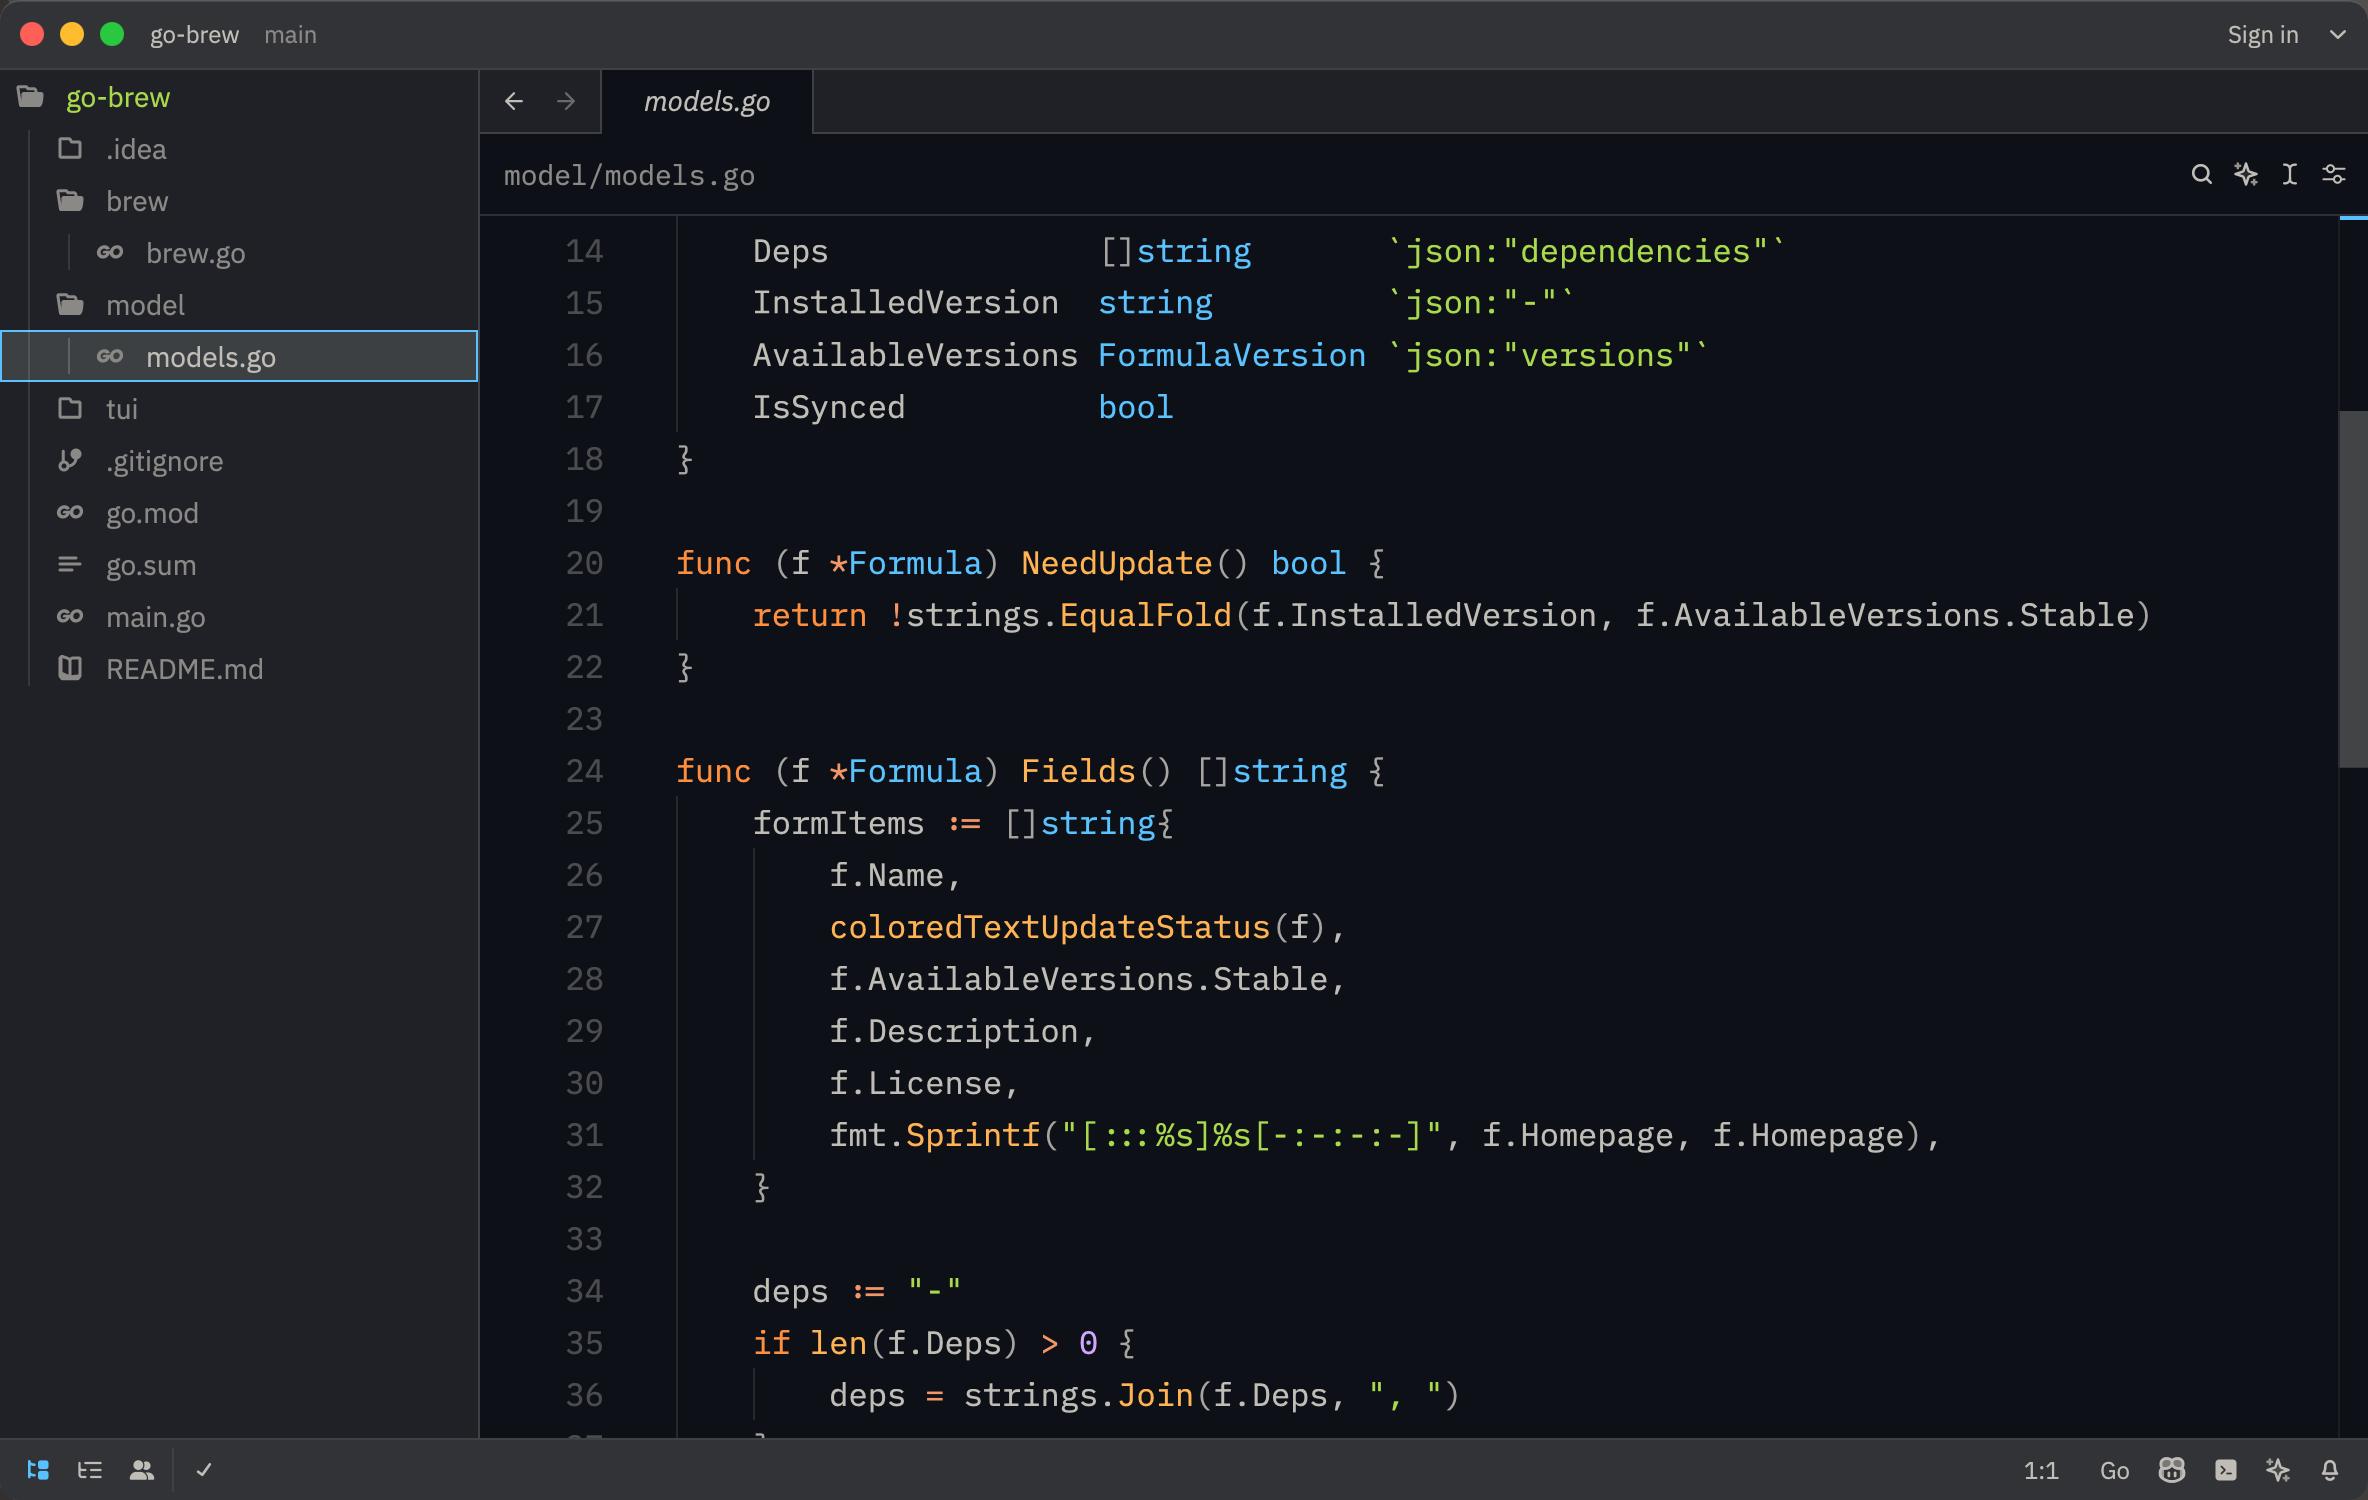Click EqualFold on line 21
This screenshot has width=2368, height=1500.
pyautogui.click(x=1145, y=615)
